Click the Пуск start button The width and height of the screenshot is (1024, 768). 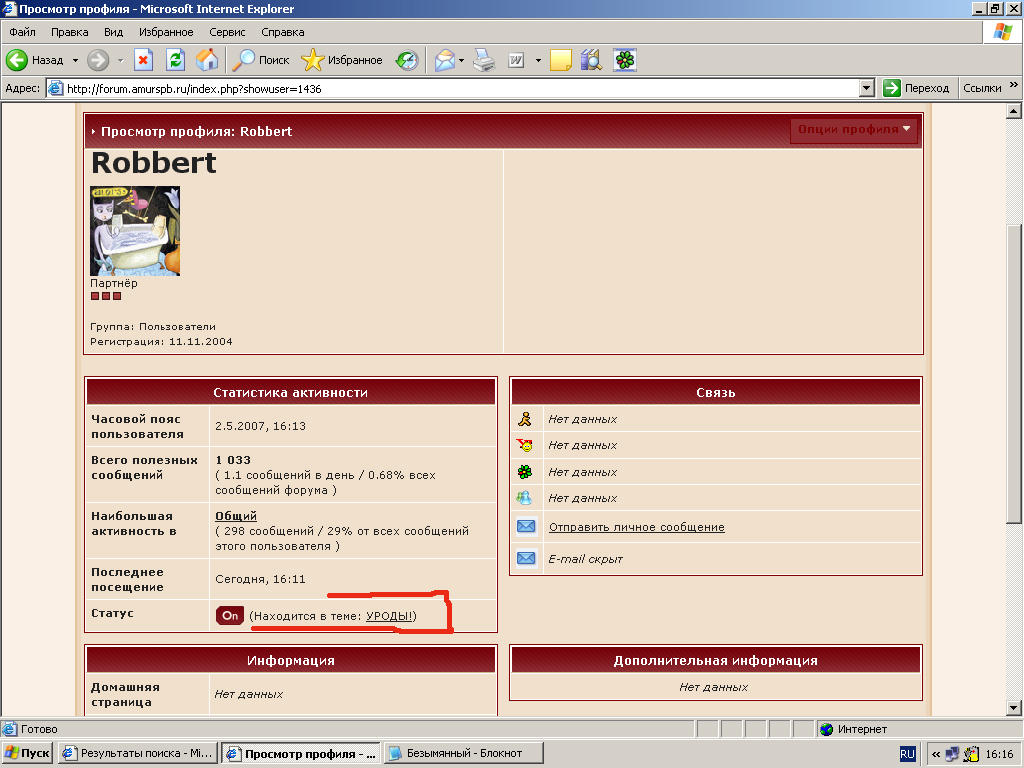tap(28, 753)
